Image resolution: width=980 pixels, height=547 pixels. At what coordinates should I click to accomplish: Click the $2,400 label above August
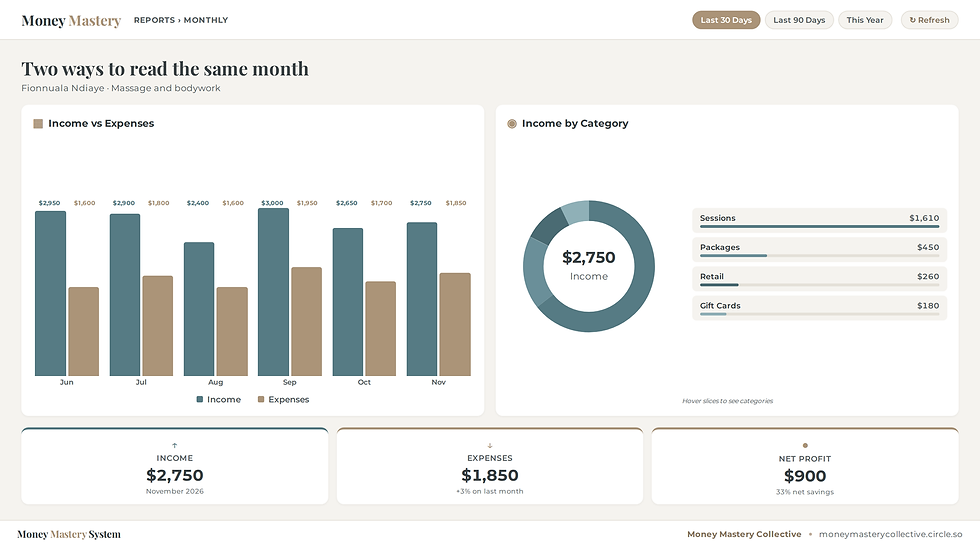click(198, 203)
